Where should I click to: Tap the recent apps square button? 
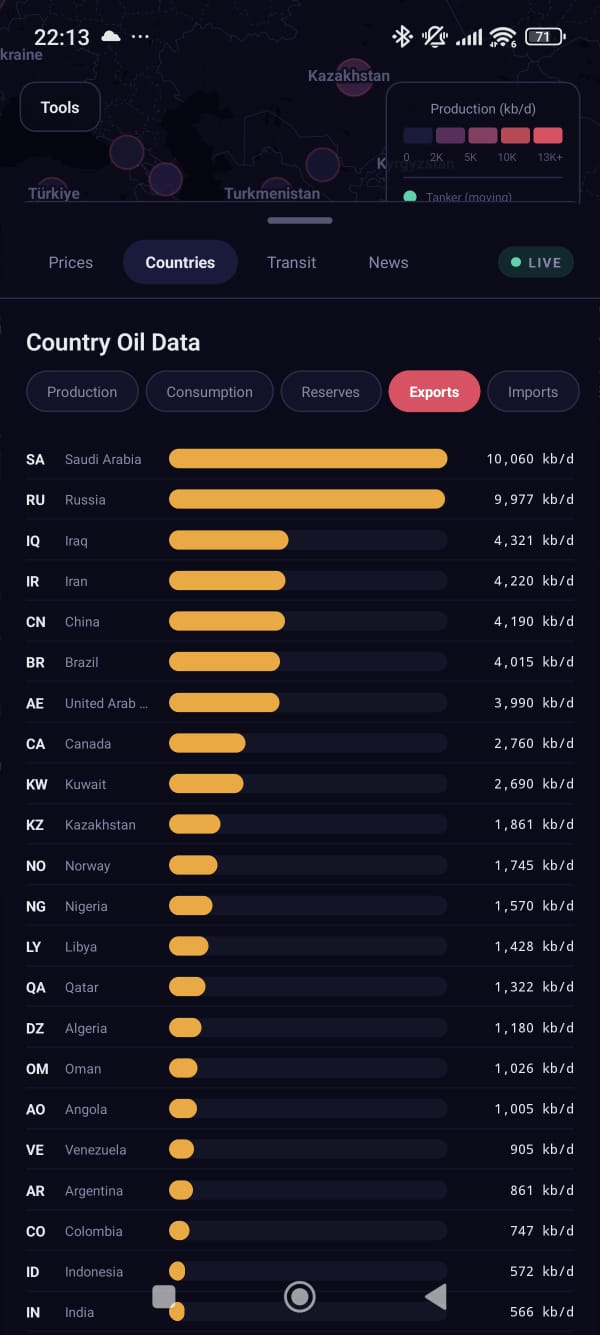pos(164,1297)
